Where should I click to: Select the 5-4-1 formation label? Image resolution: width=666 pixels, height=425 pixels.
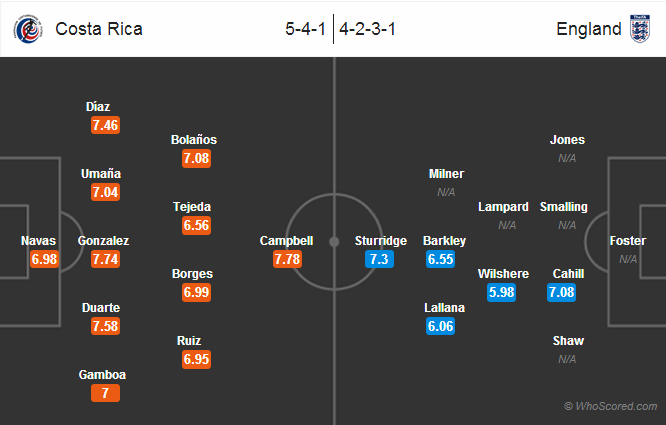305,29
